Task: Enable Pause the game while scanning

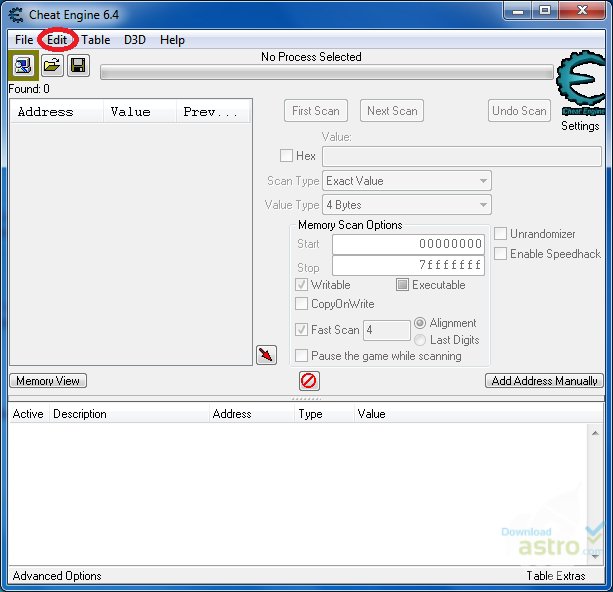Action: tap(301, 356)
